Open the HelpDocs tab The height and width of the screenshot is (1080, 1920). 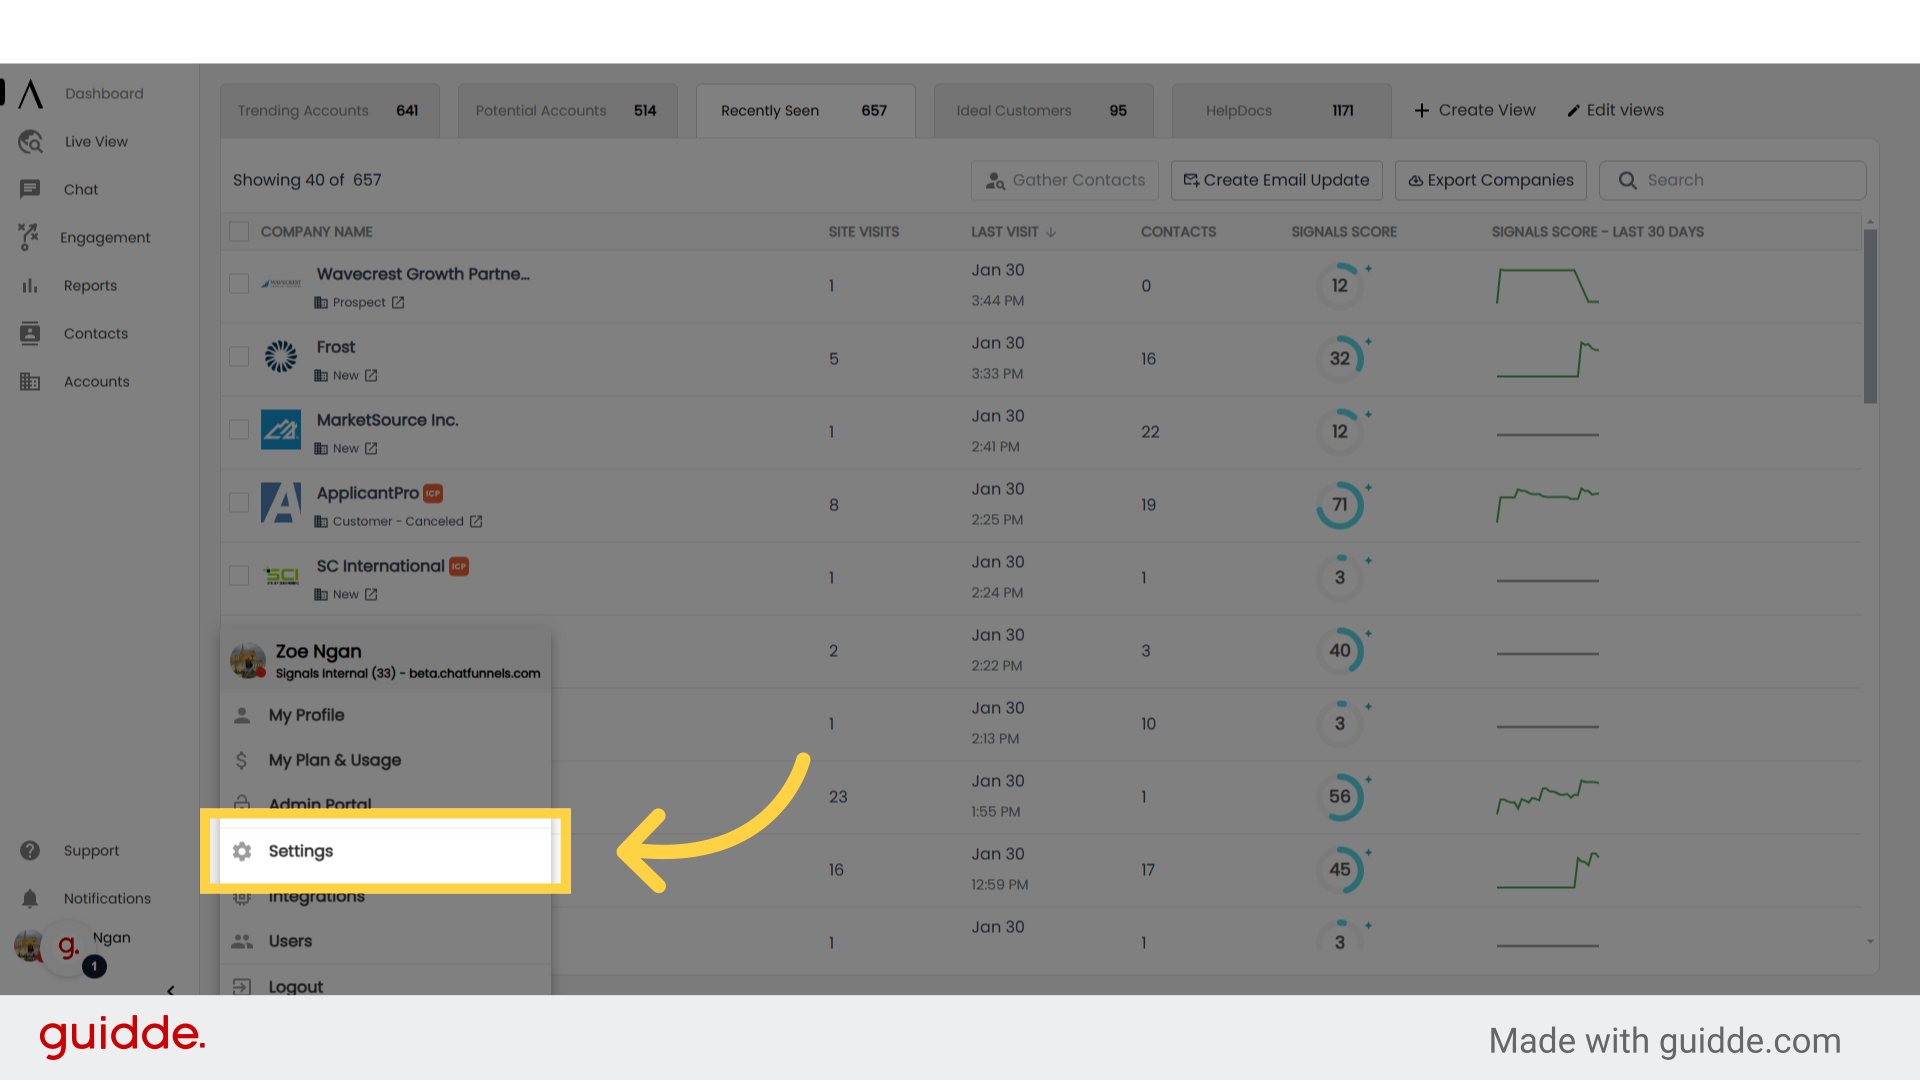point(1282,111)
